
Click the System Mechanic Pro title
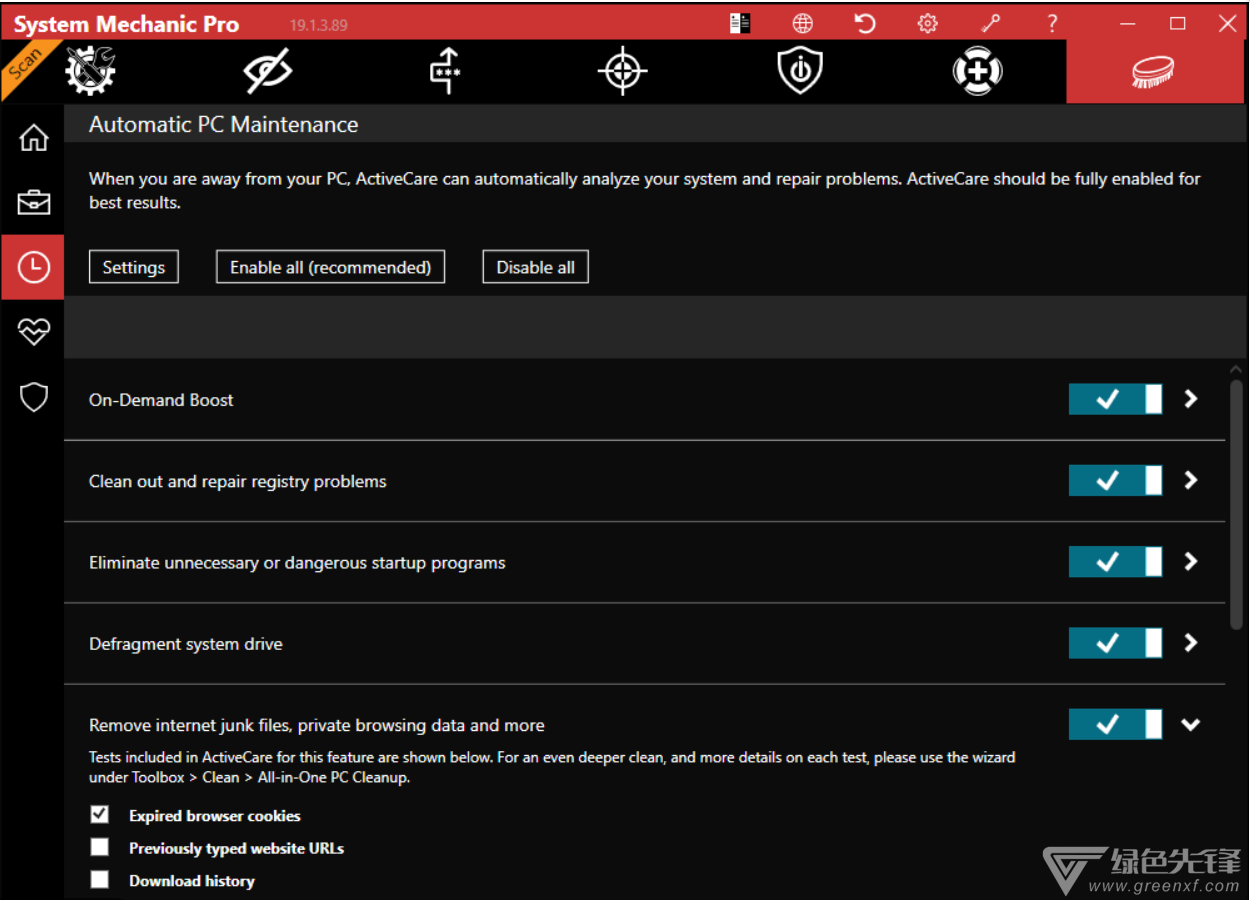(126, 24)
